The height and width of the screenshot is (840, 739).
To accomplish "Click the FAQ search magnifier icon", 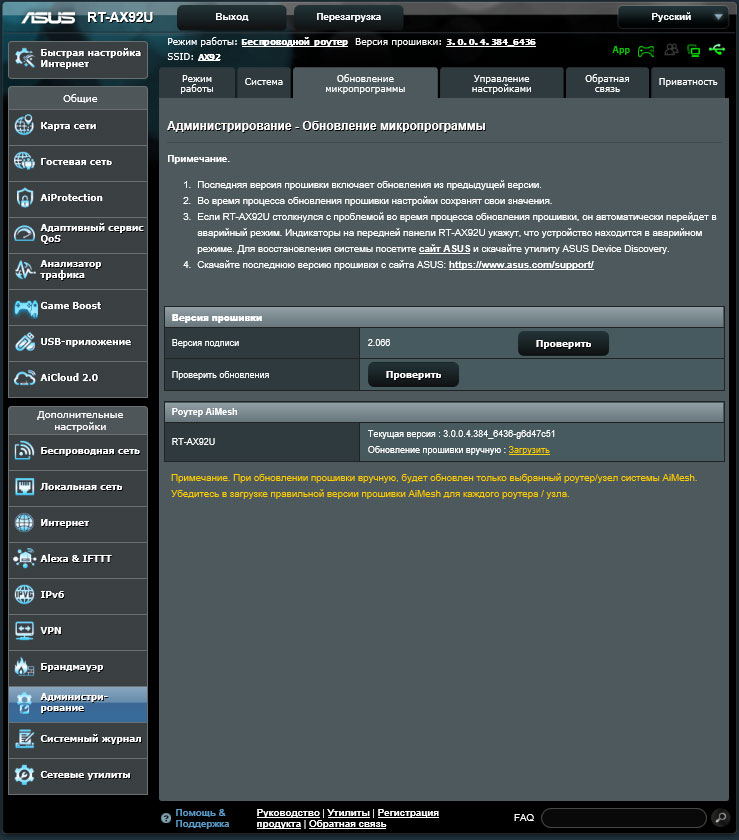I will point(721,818).
